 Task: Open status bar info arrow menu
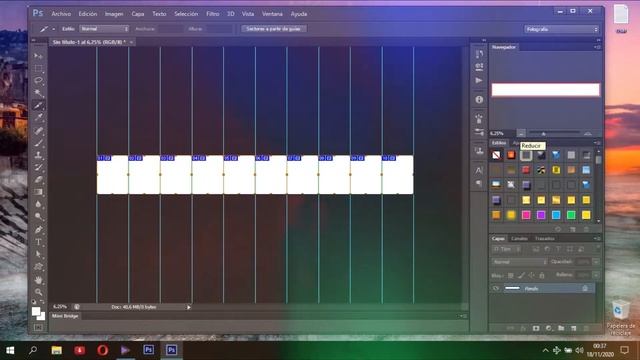[189, 307]
